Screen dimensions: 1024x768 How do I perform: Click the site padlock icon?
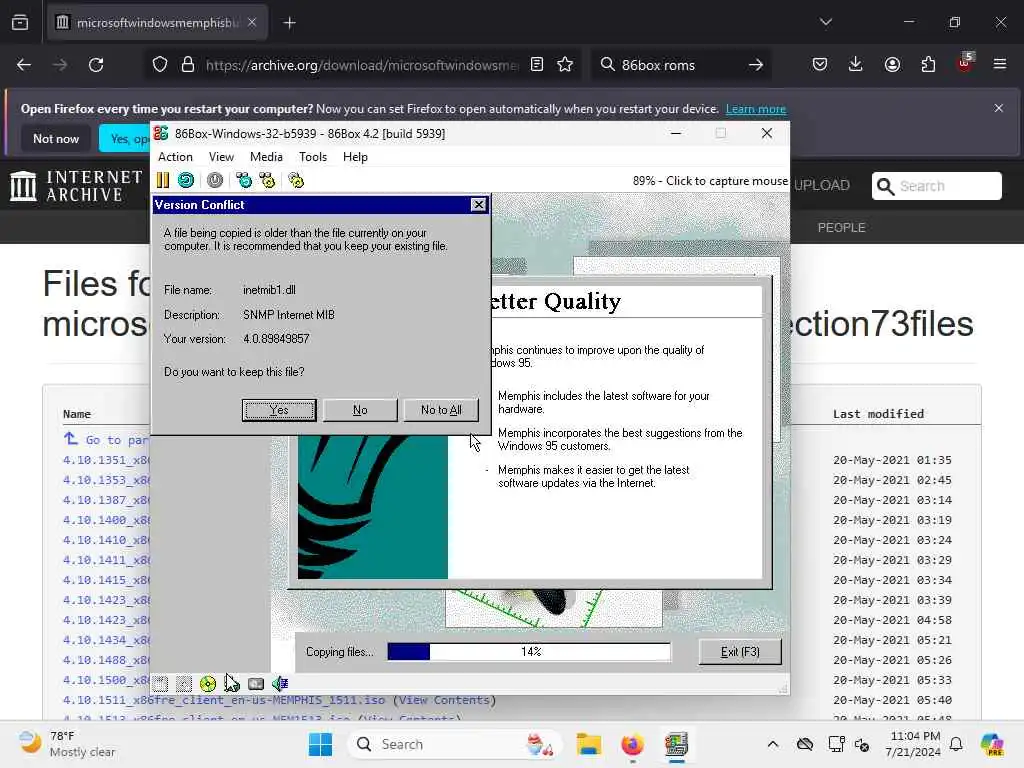[x=188, y=65]
